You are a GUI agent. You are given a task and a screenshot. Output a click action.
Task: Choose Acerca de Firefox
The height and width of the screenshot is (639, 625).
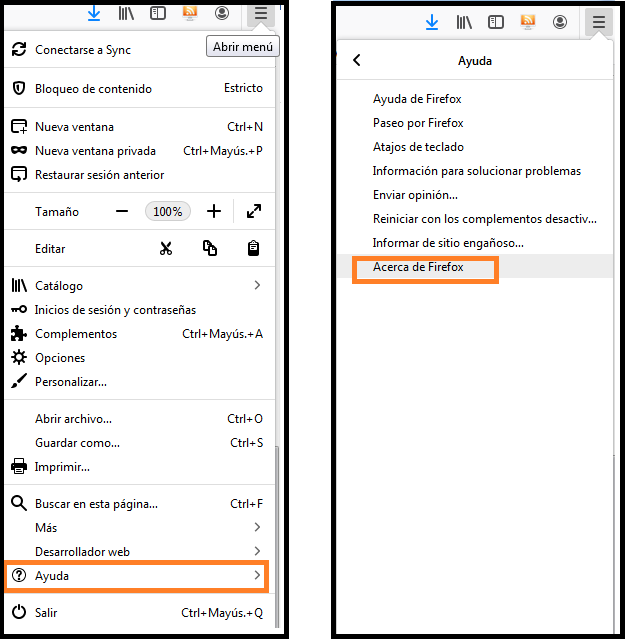(x=418, y=267)
